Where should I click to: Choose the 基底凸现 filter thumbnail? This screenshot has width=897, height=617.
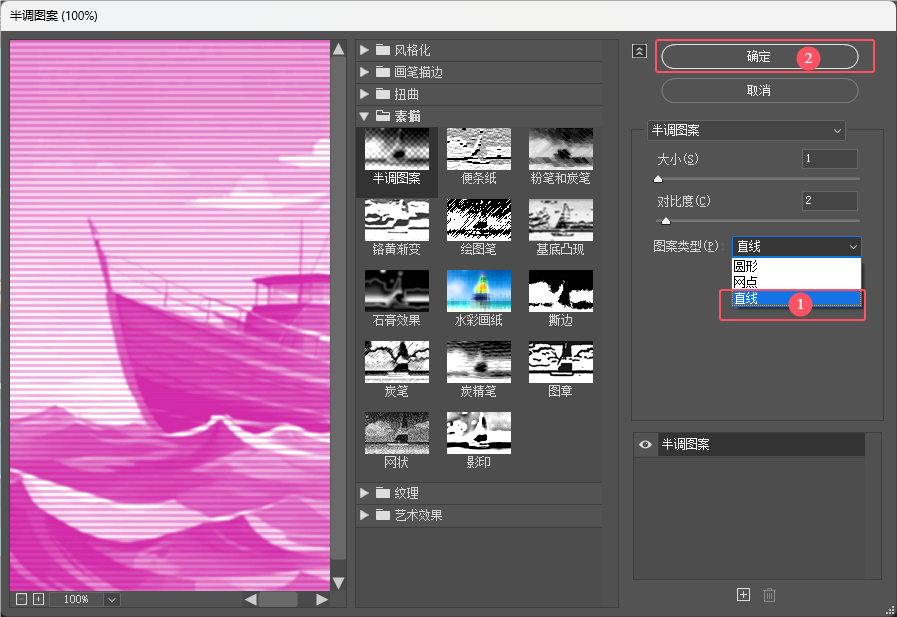click(x=561, y=220)
